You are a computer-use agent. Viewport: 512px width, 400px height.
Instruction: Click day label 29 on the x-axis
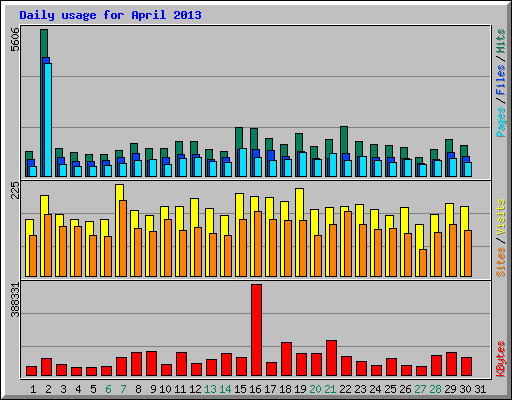pos(450,389)
